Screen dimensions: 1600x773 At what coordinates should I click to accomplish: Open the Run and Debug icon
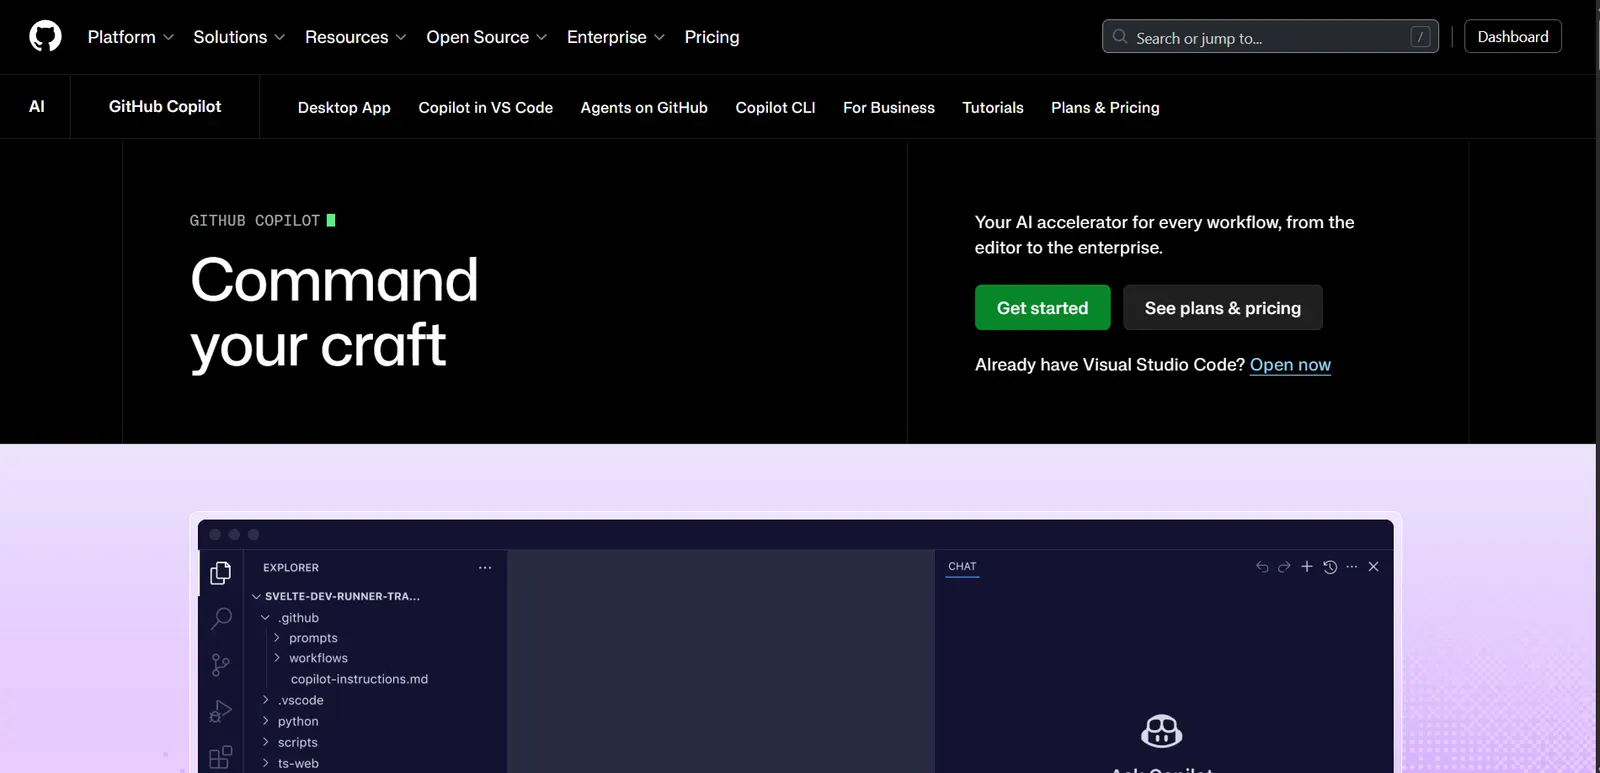(x=221, y=711)
